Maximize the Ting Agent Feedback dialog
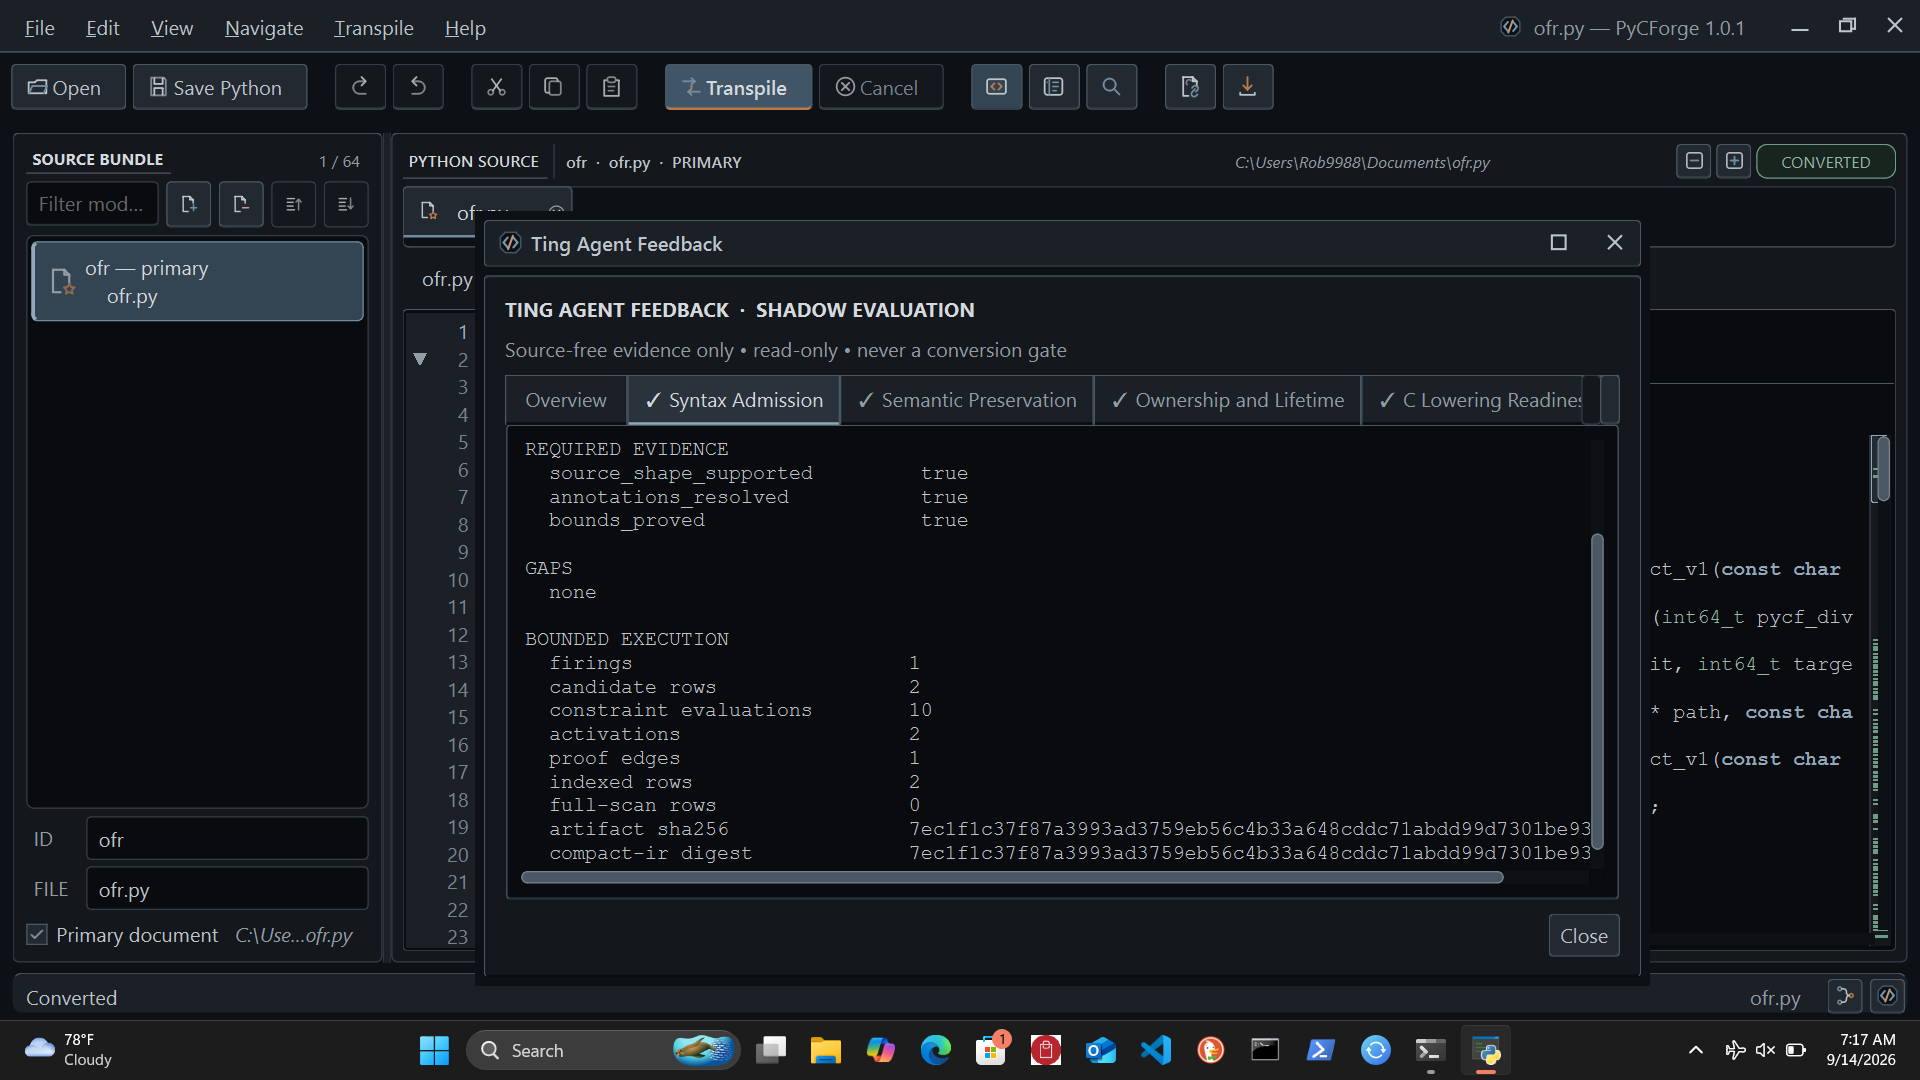Screen dimensions: 1920x1080 (x=1558, y=243)
